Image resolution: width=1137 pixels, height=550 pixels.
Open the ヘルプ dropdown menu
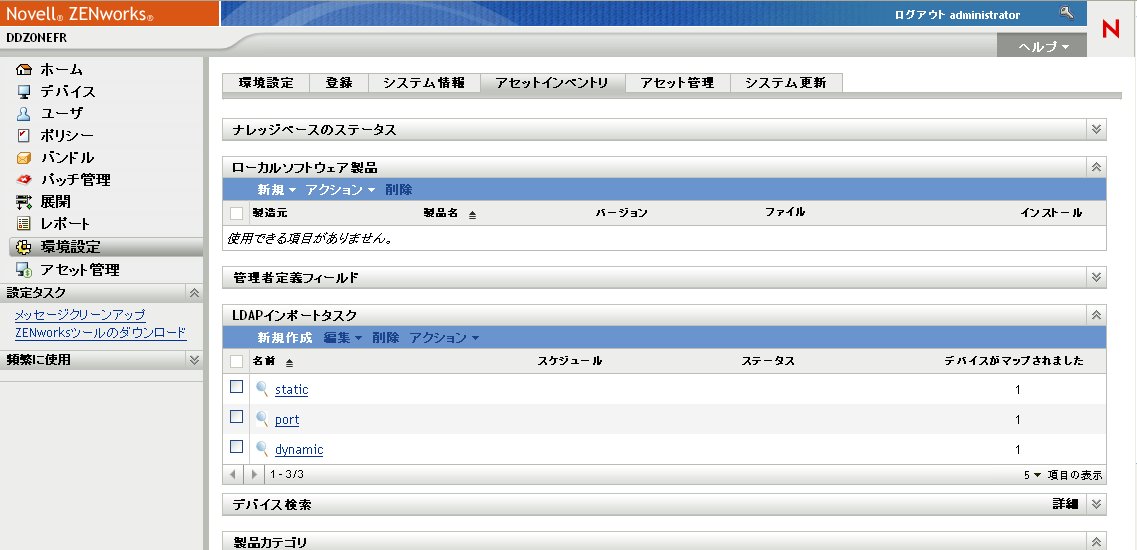tap(1043, 46)
